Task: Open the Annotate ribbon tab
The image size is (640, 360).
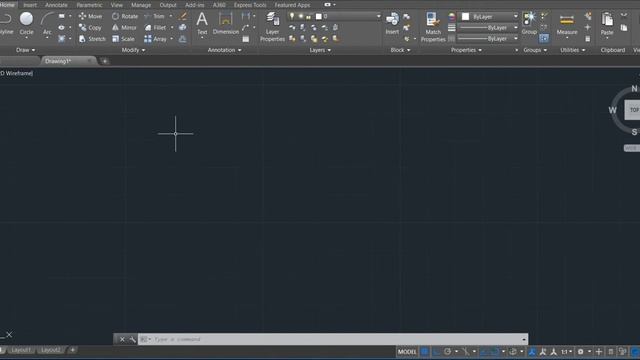Action: coord(56,5)
